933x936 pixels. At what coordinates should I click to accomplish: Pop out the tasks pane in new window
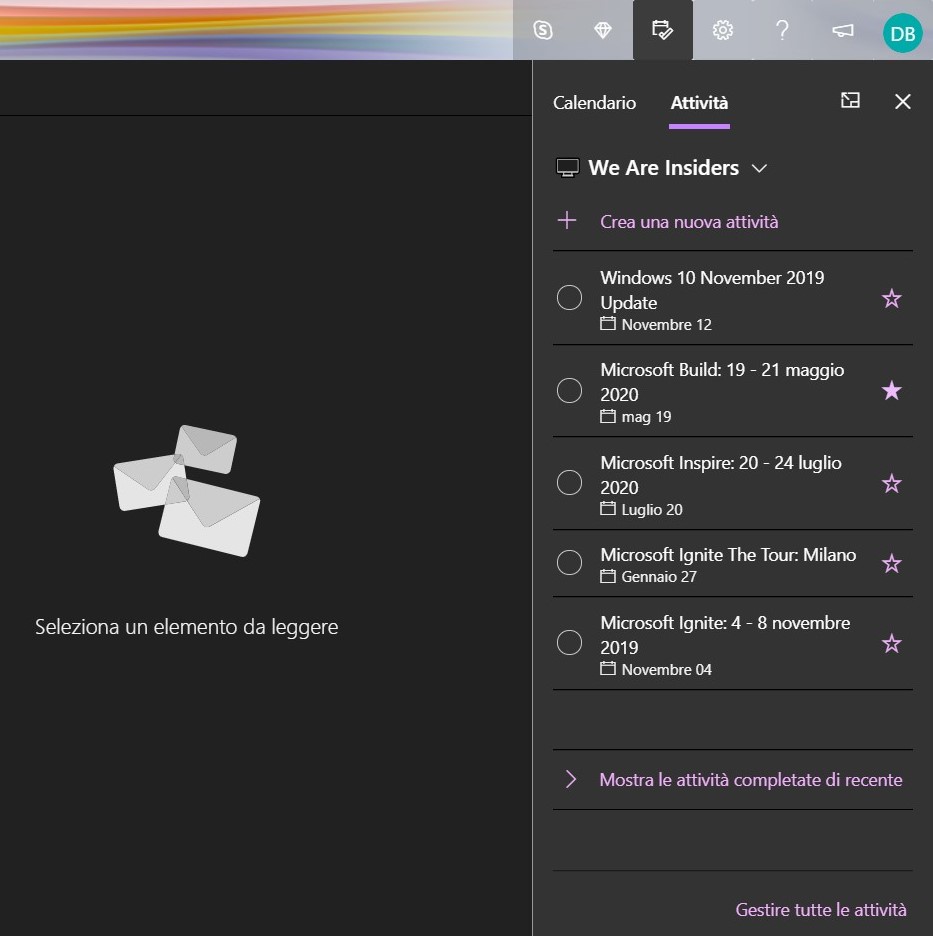[850, 100]
